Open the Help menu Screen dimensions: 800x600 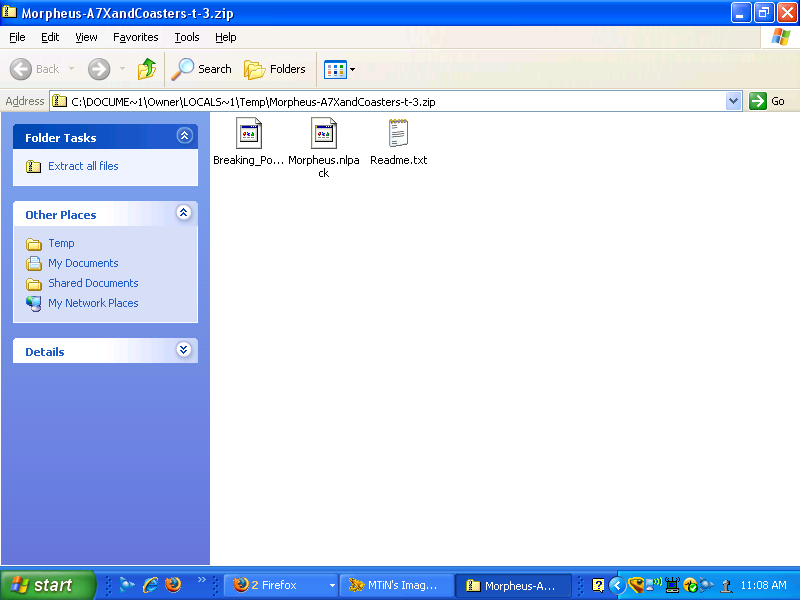pyautogui.click(x=226, y=37)
